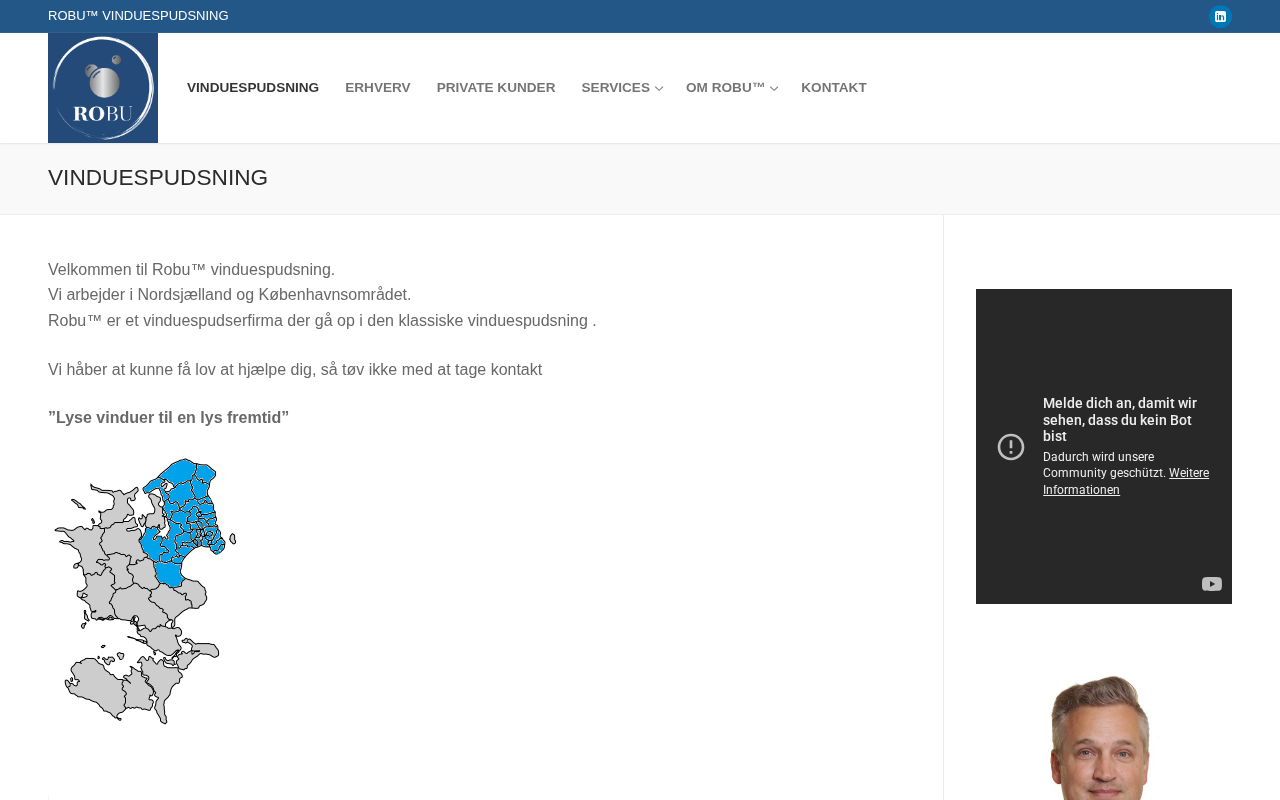Open the Vinduespudsning menu item
The width and height of the screenshot is (1280, 800).
pyautogui.click(x=253, y=88)
